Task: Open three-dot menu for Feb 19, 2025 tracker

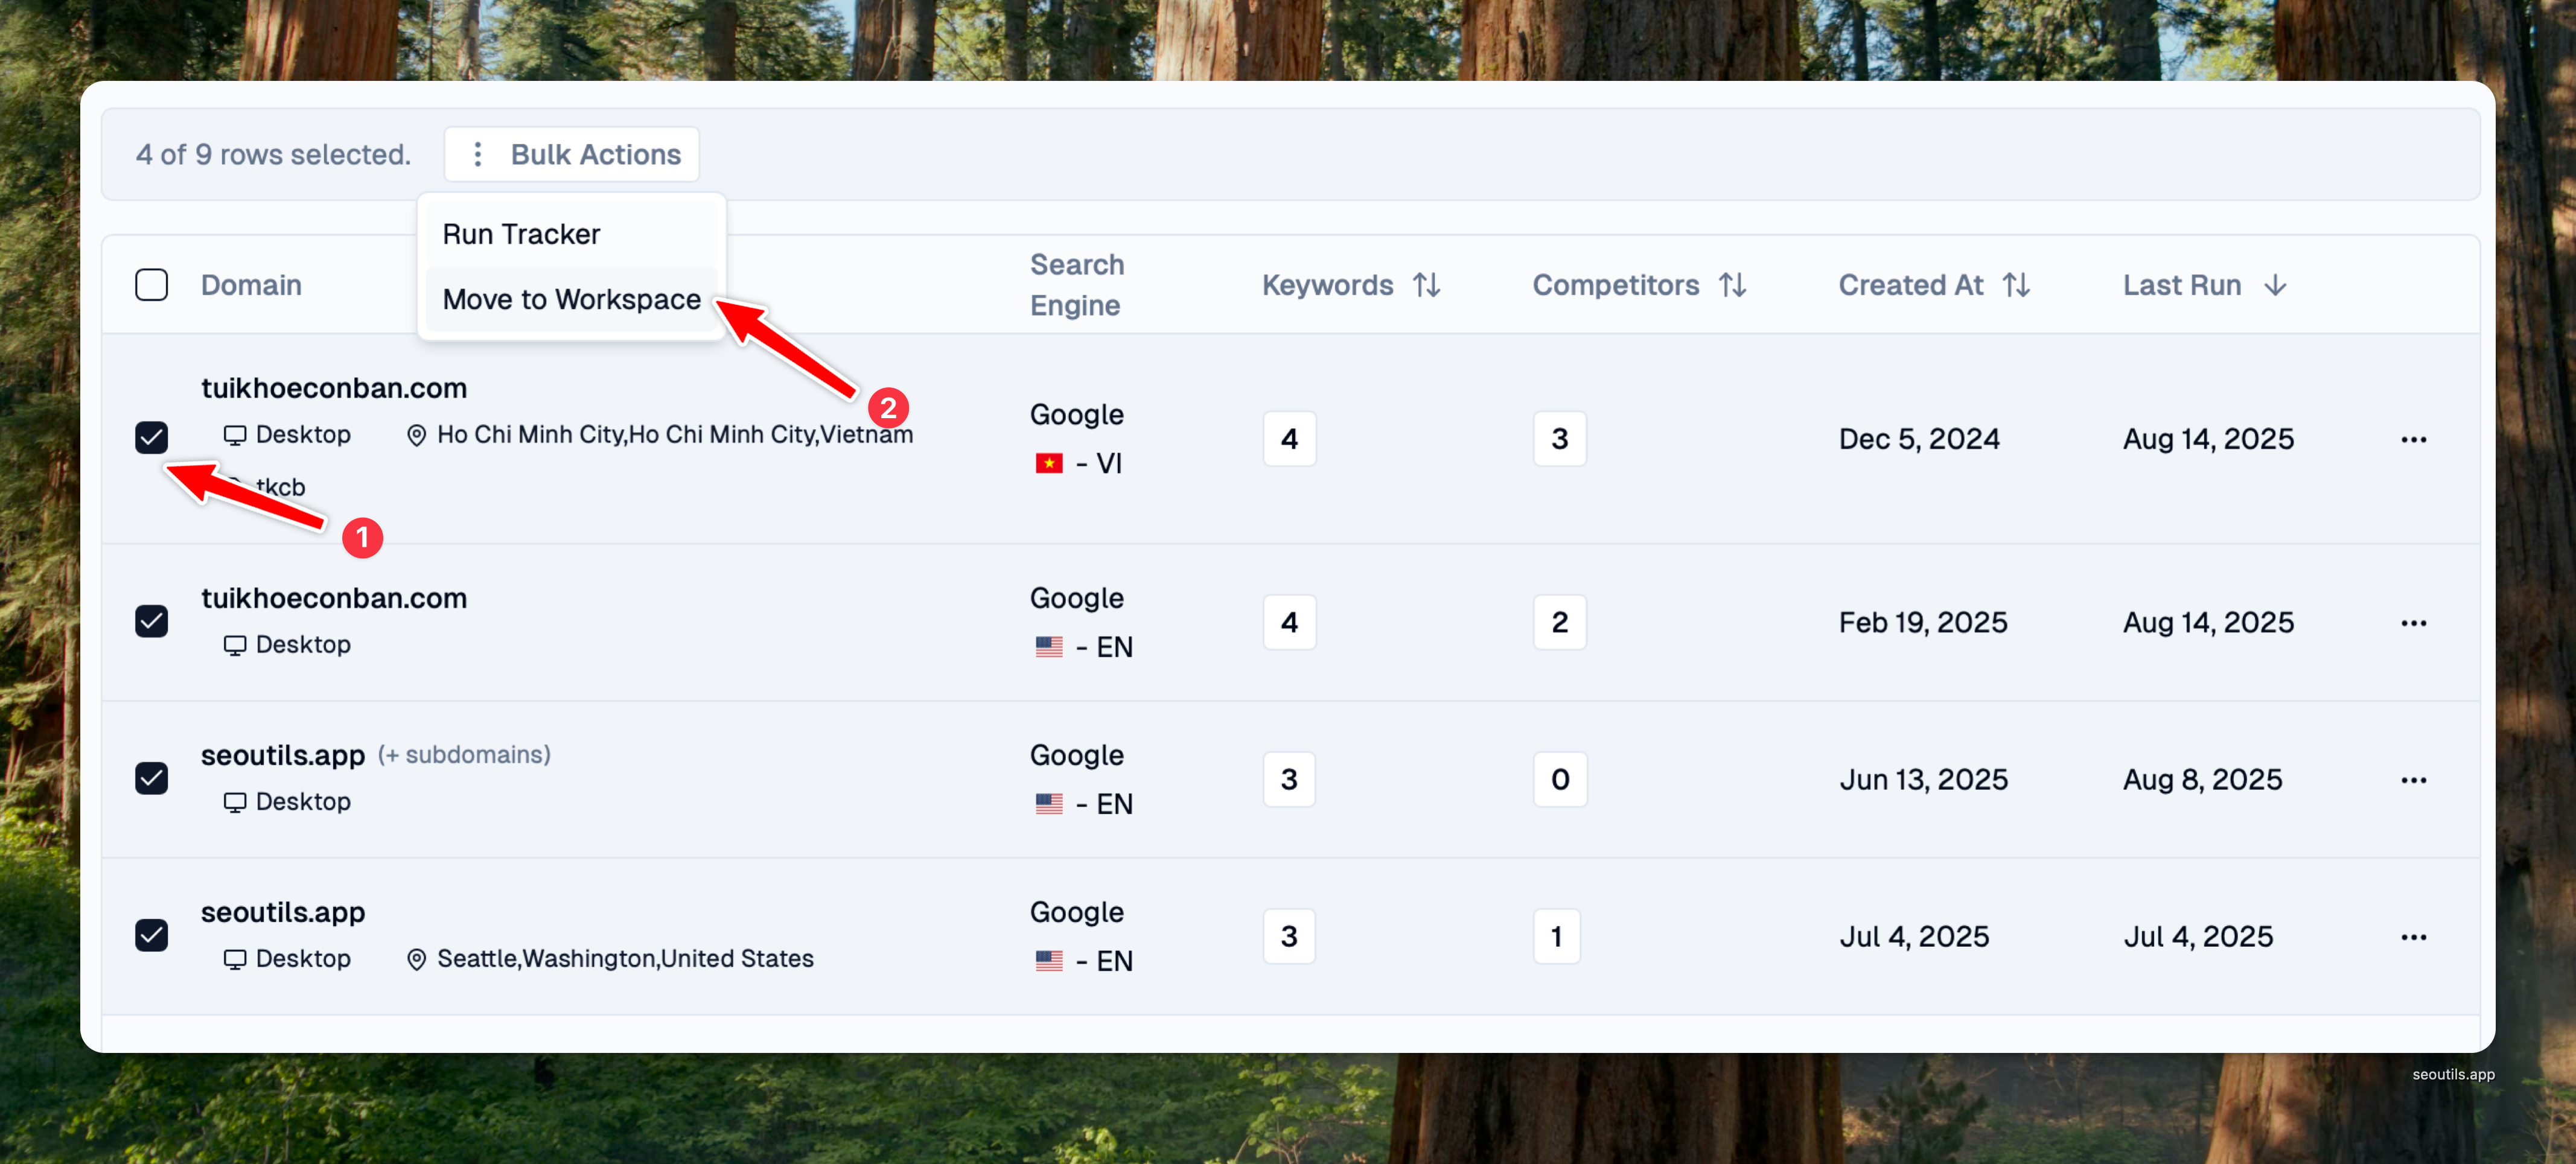Action: (x=2413, y=623)
